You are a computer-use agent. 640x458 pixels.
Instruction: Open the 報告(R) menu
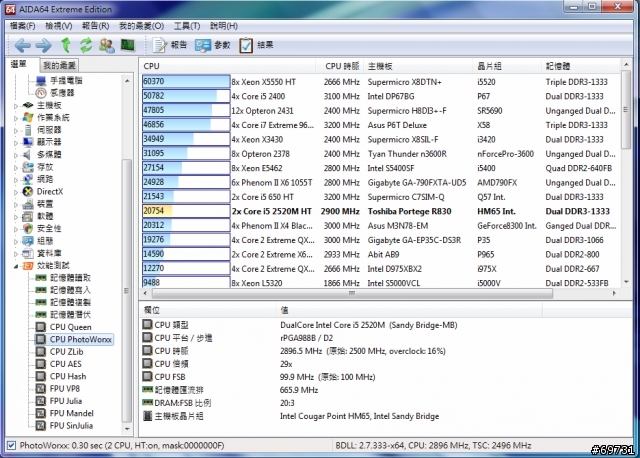[x=96, y=26]
